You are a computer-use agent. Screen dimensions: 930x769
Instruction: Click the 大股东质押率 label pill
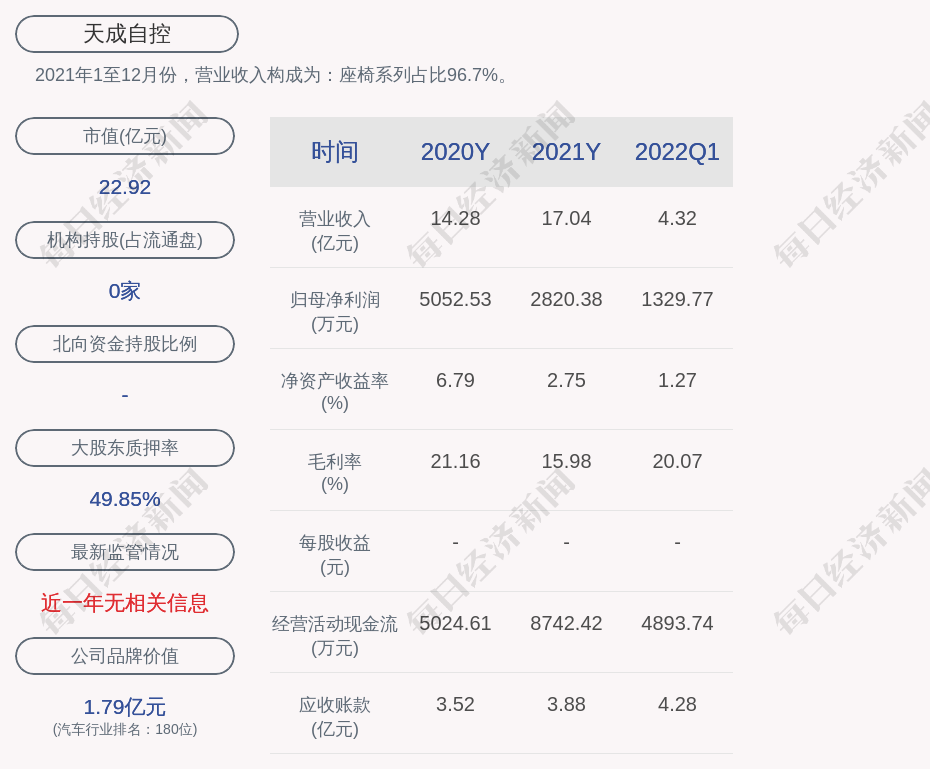click(x=125, y=448)
